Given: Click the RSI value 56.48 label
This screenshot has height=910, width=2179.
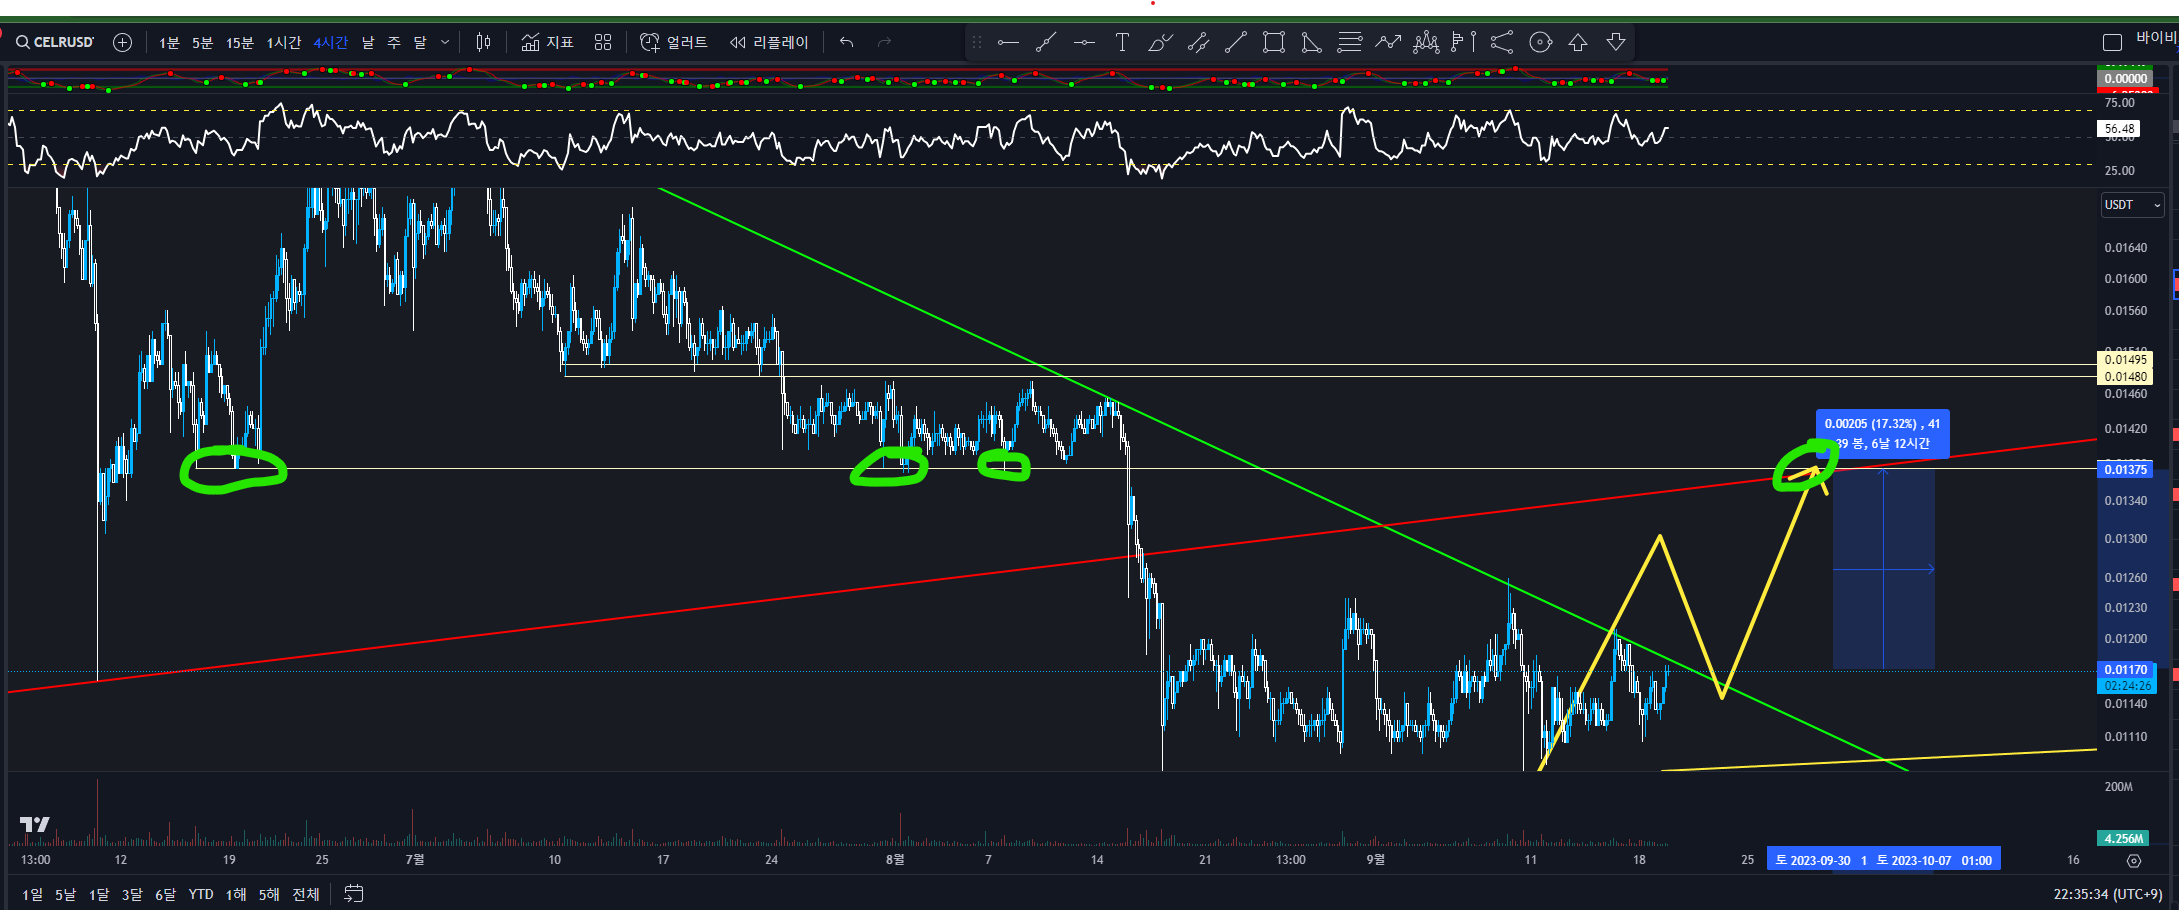Looking at the screenshot, I should (2119, 129).
